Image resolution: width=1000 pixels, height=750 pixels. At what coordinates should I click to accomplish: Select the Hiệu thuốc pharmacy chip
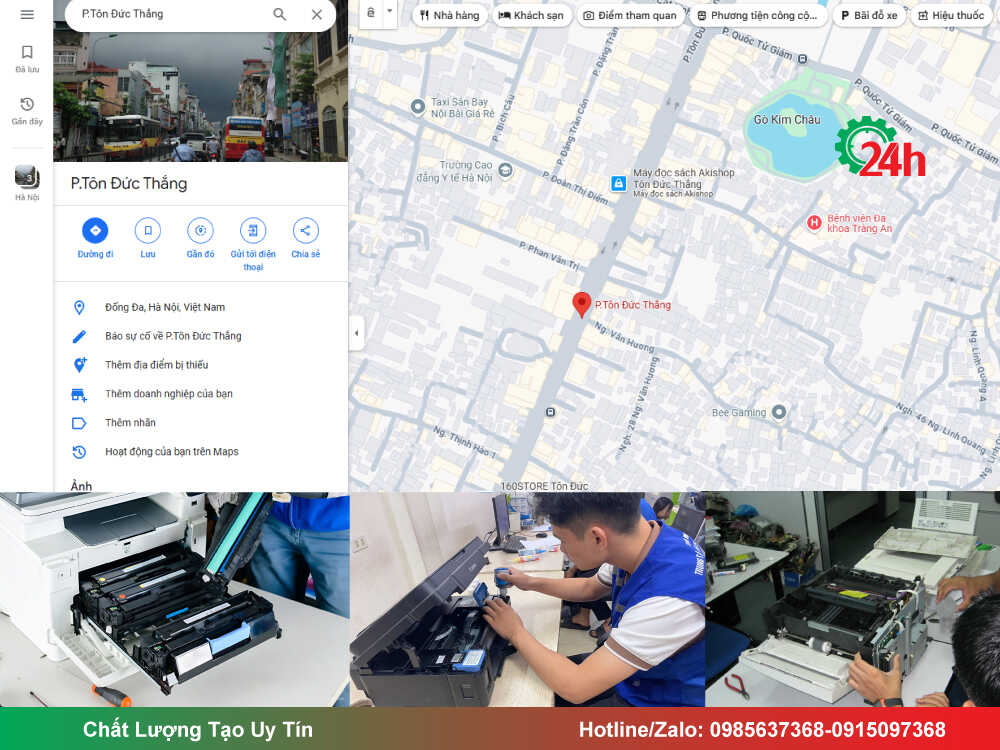pos(951,15)
